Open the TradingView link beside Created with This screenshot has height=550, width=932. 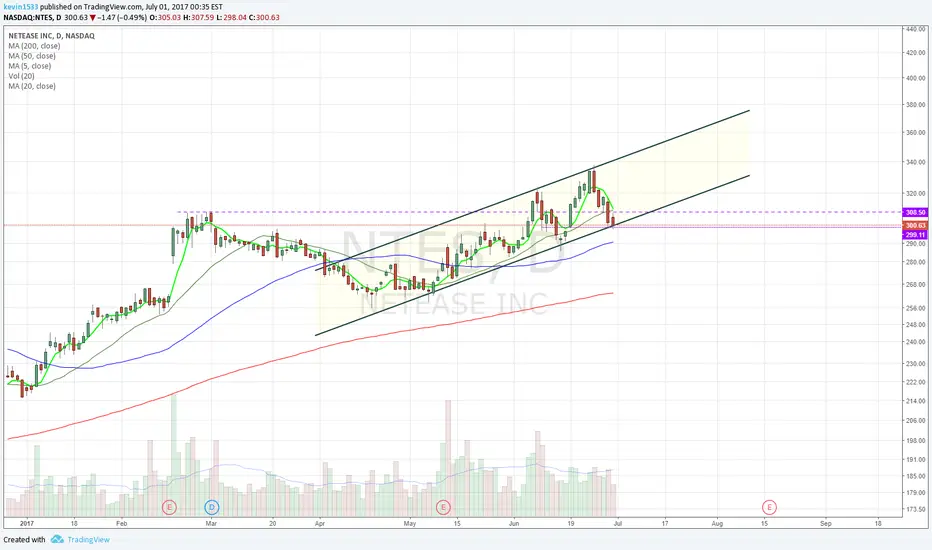[x=89, y=540]
